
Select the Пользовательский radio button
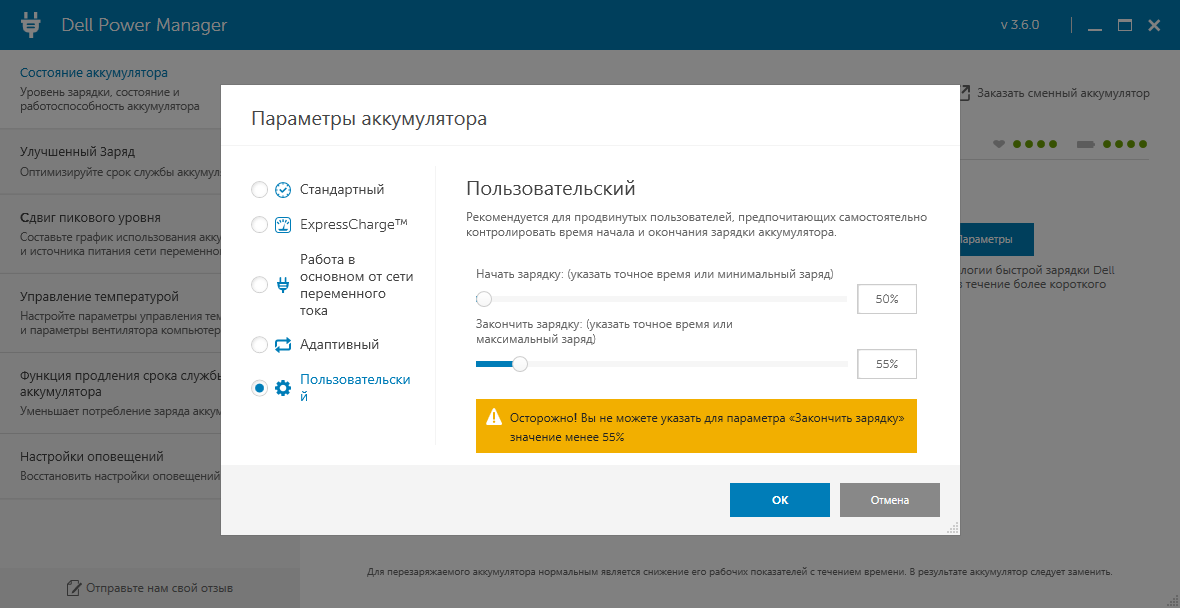(x=259, y=388)
